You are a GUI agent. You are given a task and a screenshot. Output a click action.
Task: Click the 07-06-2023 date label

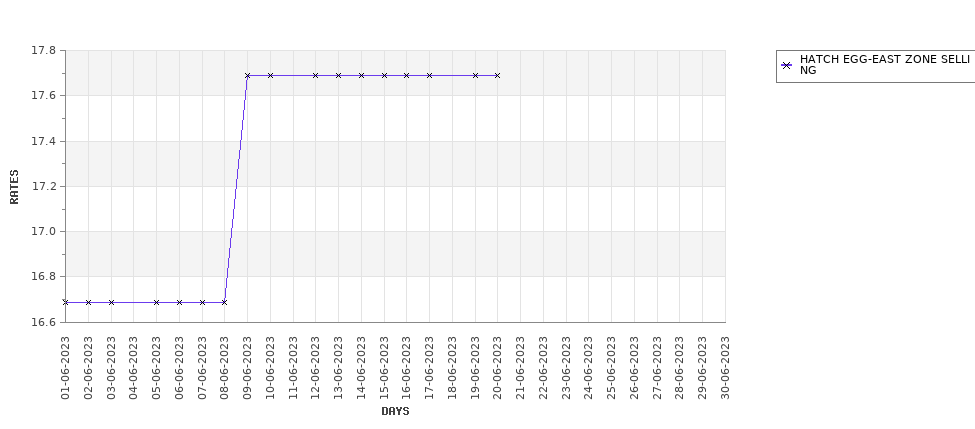202,367
